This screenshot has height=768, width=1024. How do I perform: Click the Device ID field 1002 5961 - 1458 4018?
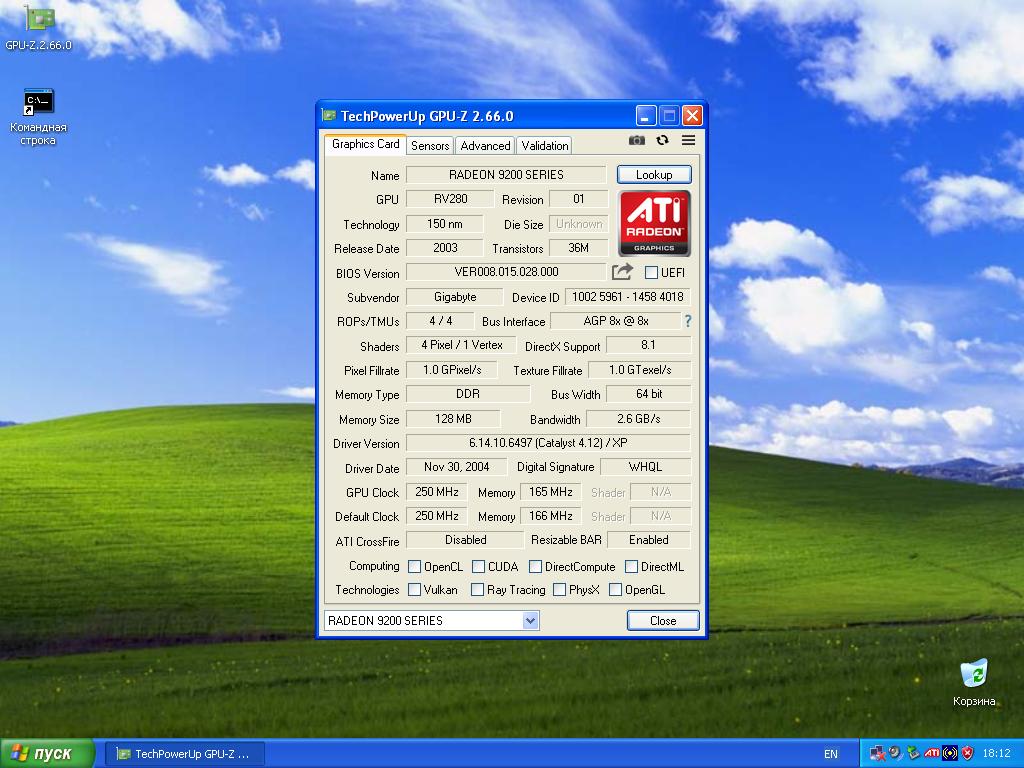point(628,296)
